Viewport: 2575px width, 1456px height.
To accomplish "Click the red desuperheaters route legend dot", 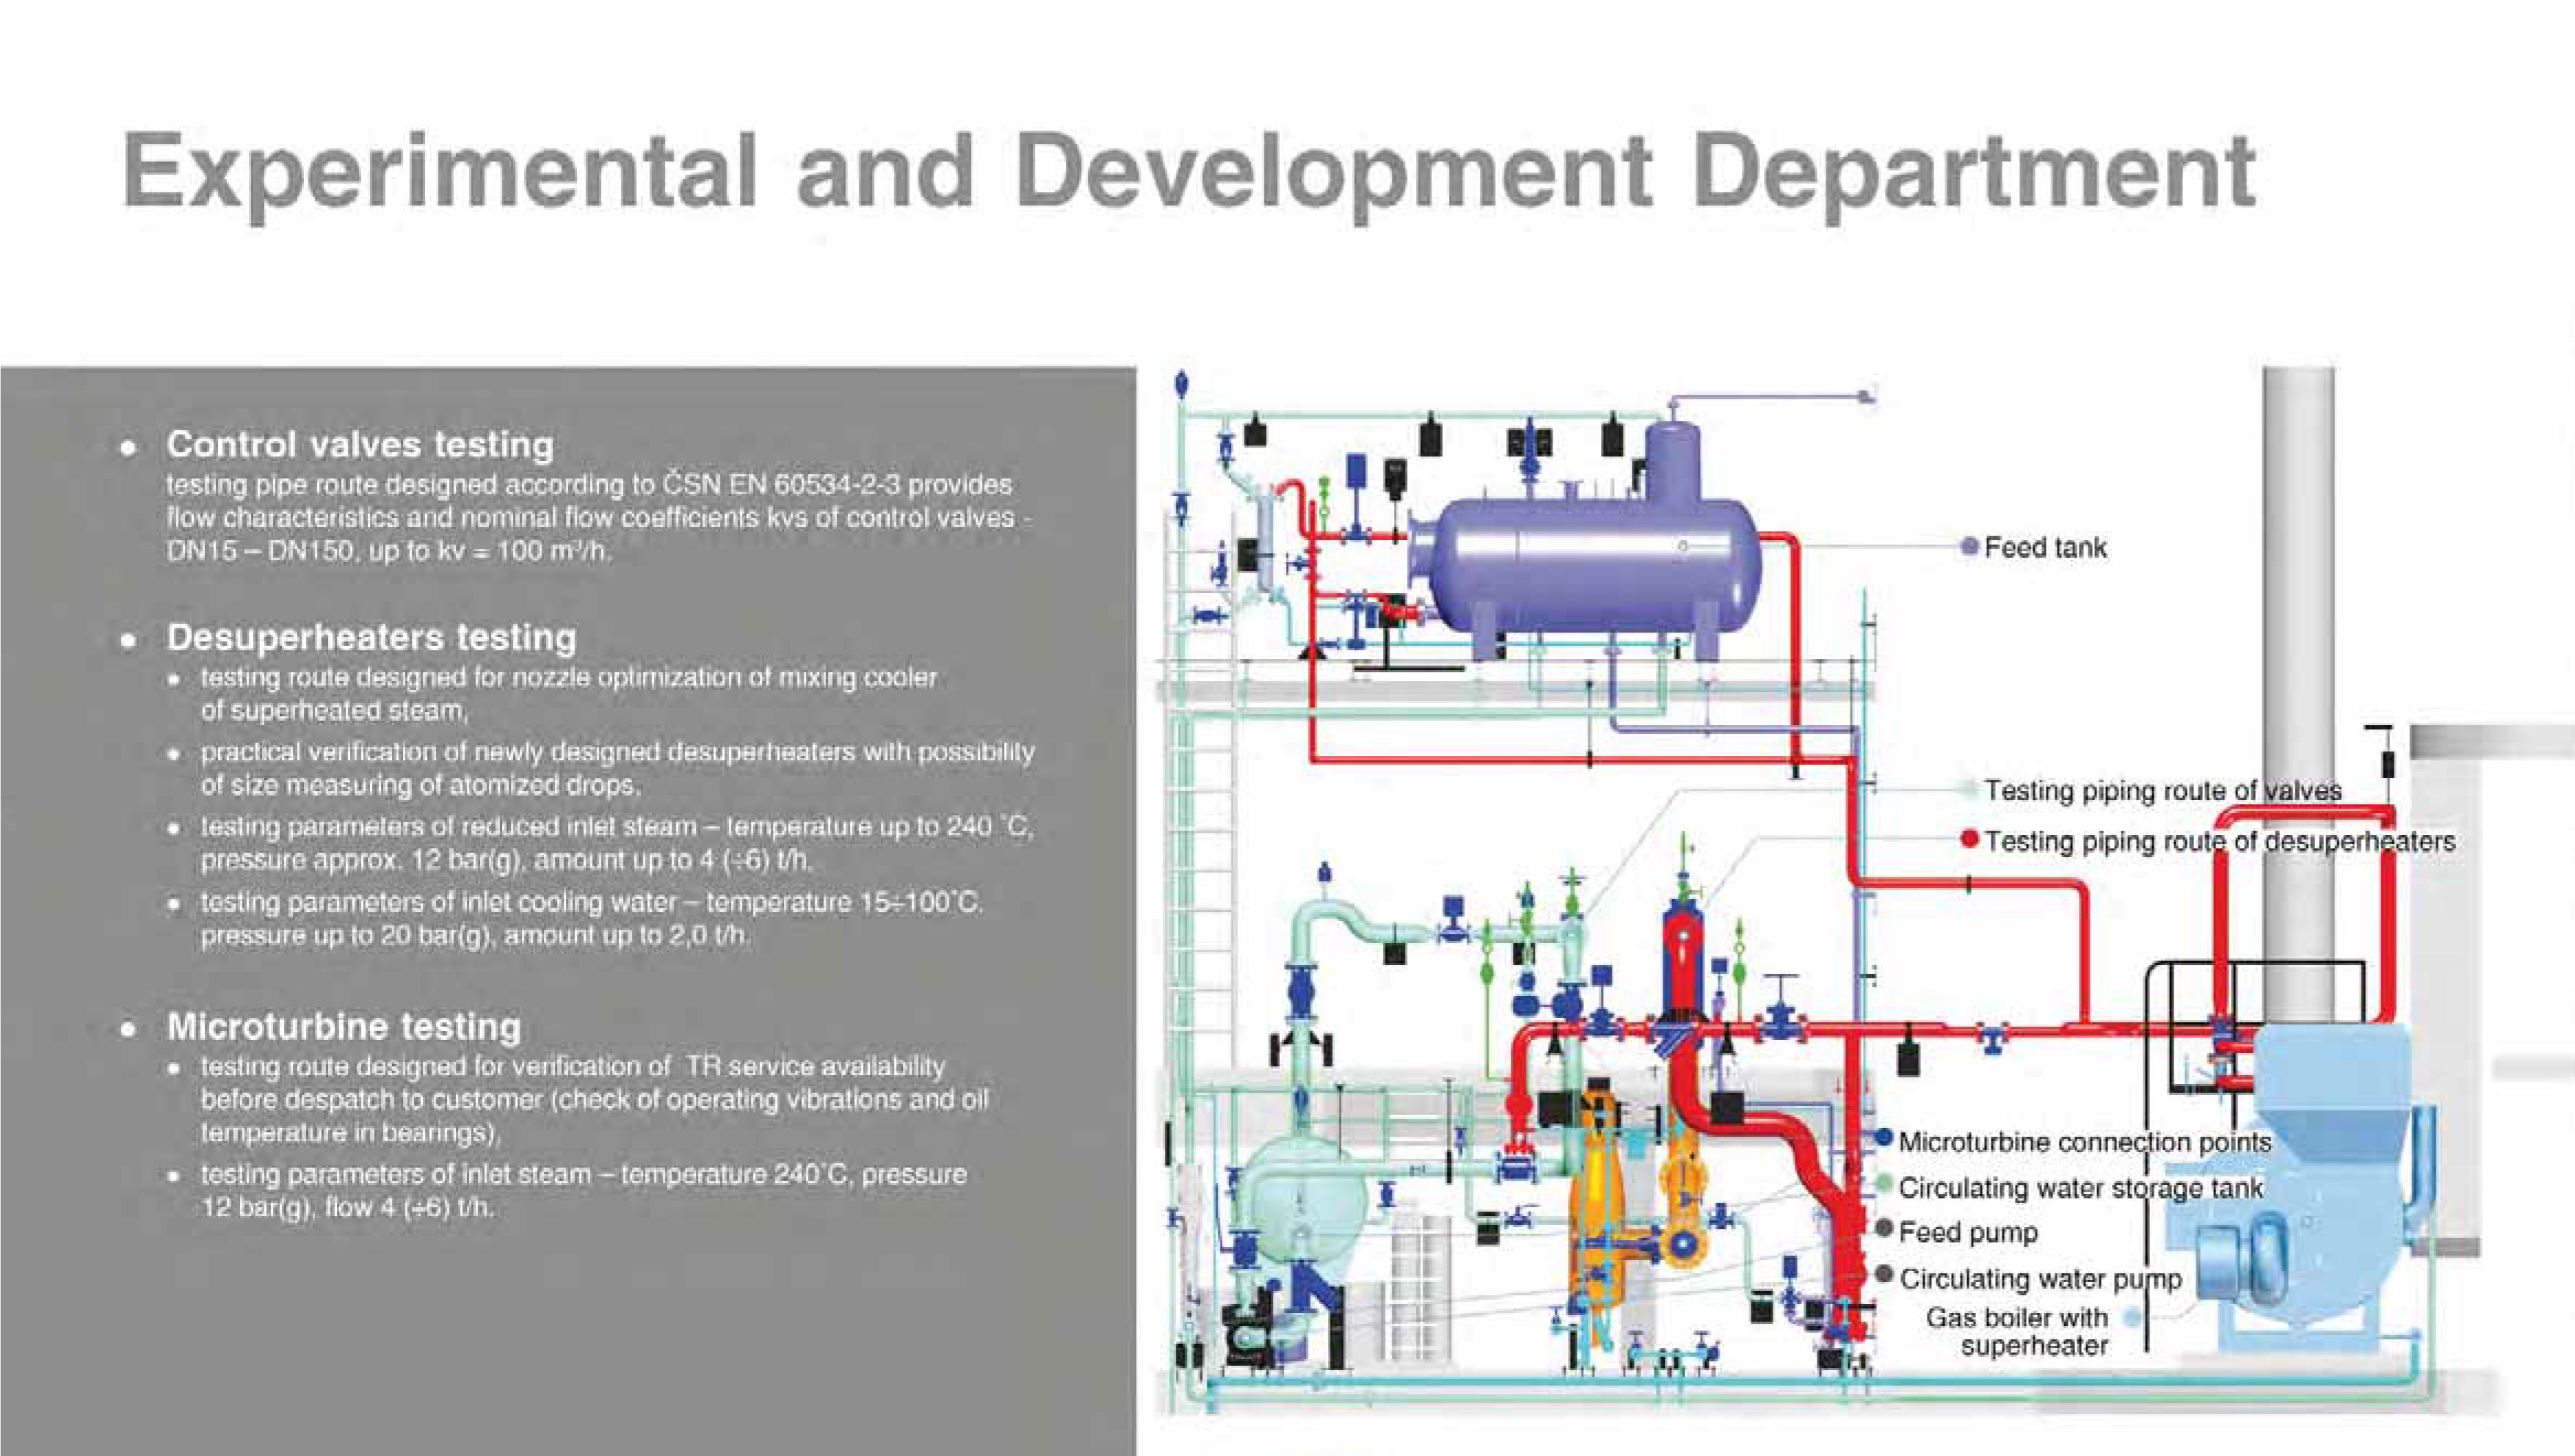I will (1970, 839).
